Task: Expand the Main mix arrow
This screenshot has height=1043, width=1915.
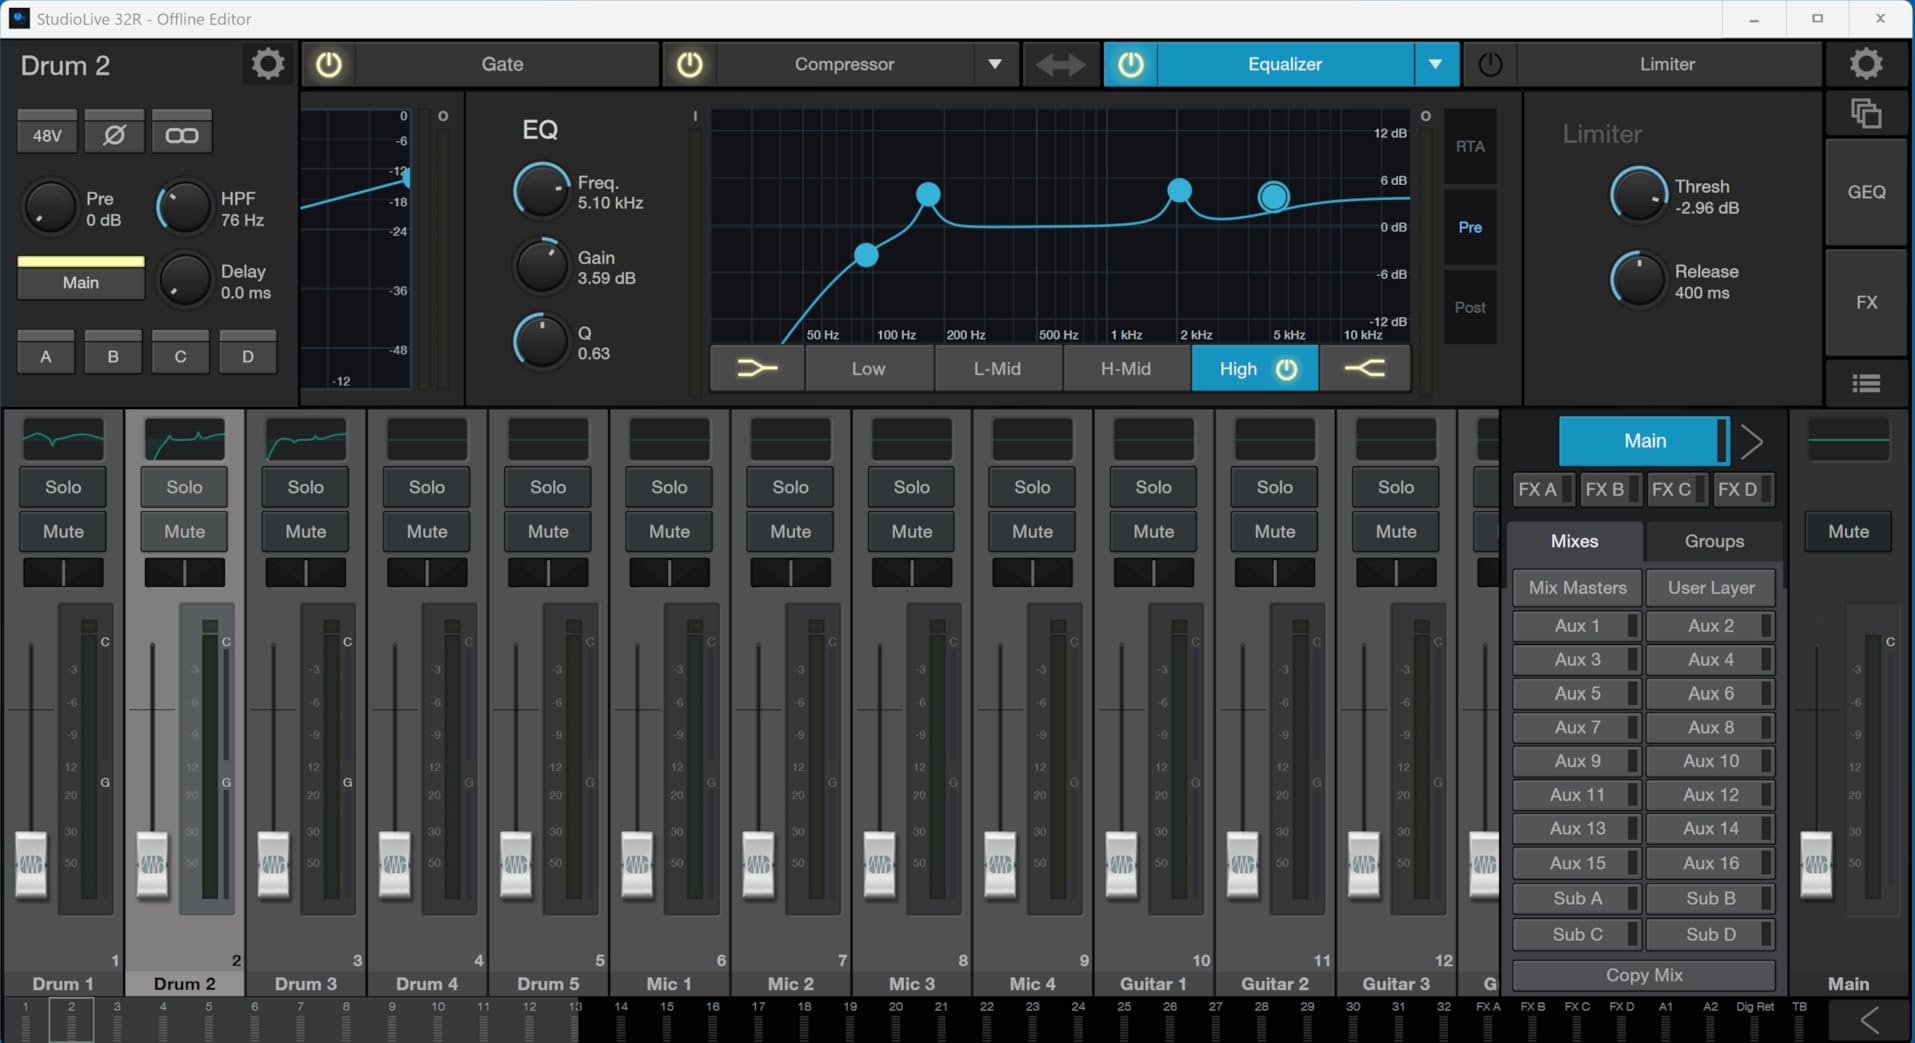Action: [1752, 441]
